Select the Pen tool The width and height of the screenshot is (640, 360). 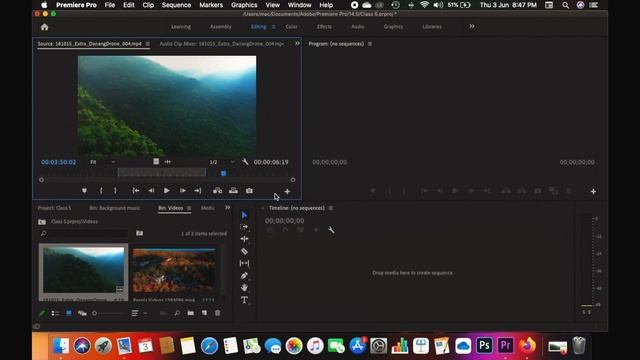(244, 276)
